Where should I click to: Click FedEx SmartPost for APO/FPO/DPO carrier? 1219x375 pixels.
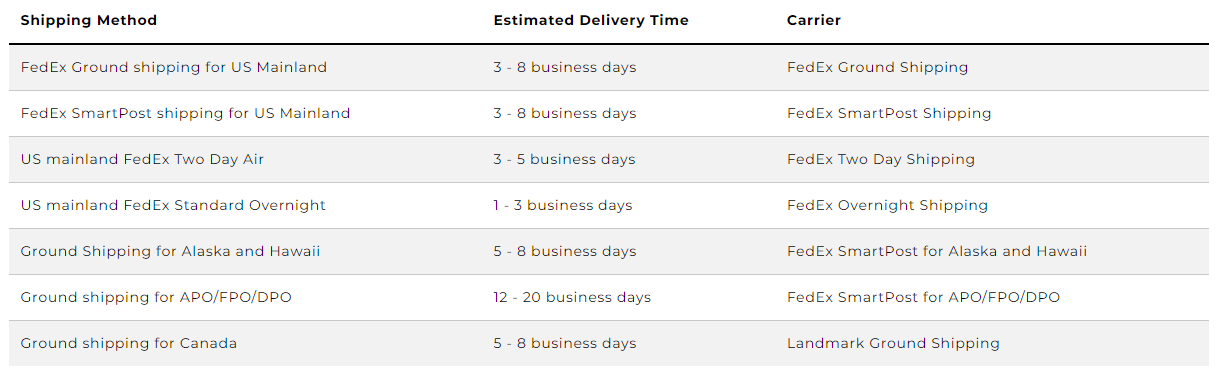click(x=924, y=298)
